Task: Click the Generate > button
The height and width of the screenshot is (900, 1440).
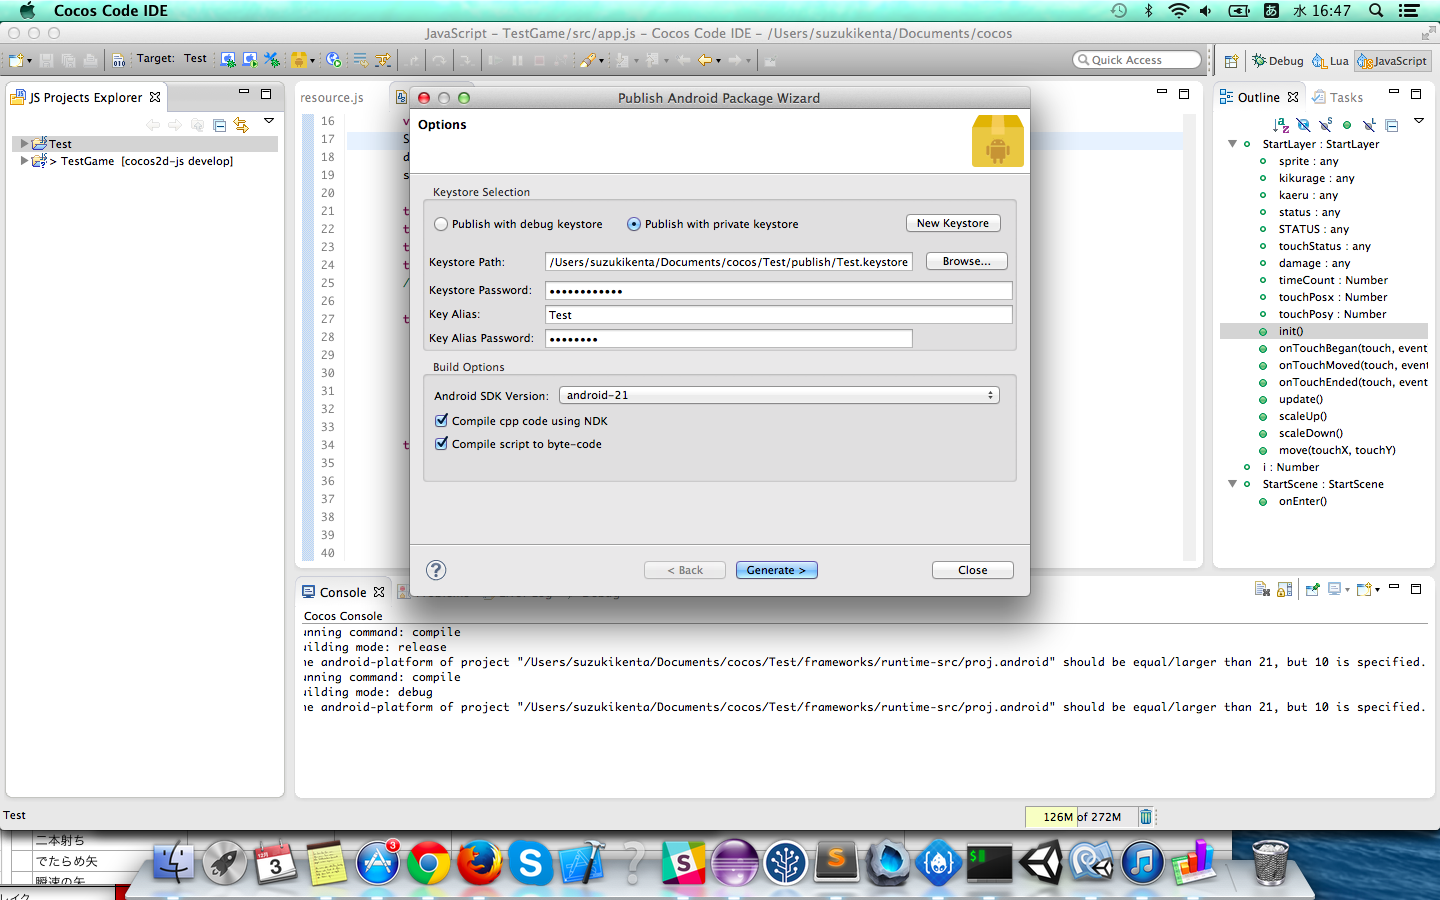Action: pyautogui.click(x=777, y=570)
